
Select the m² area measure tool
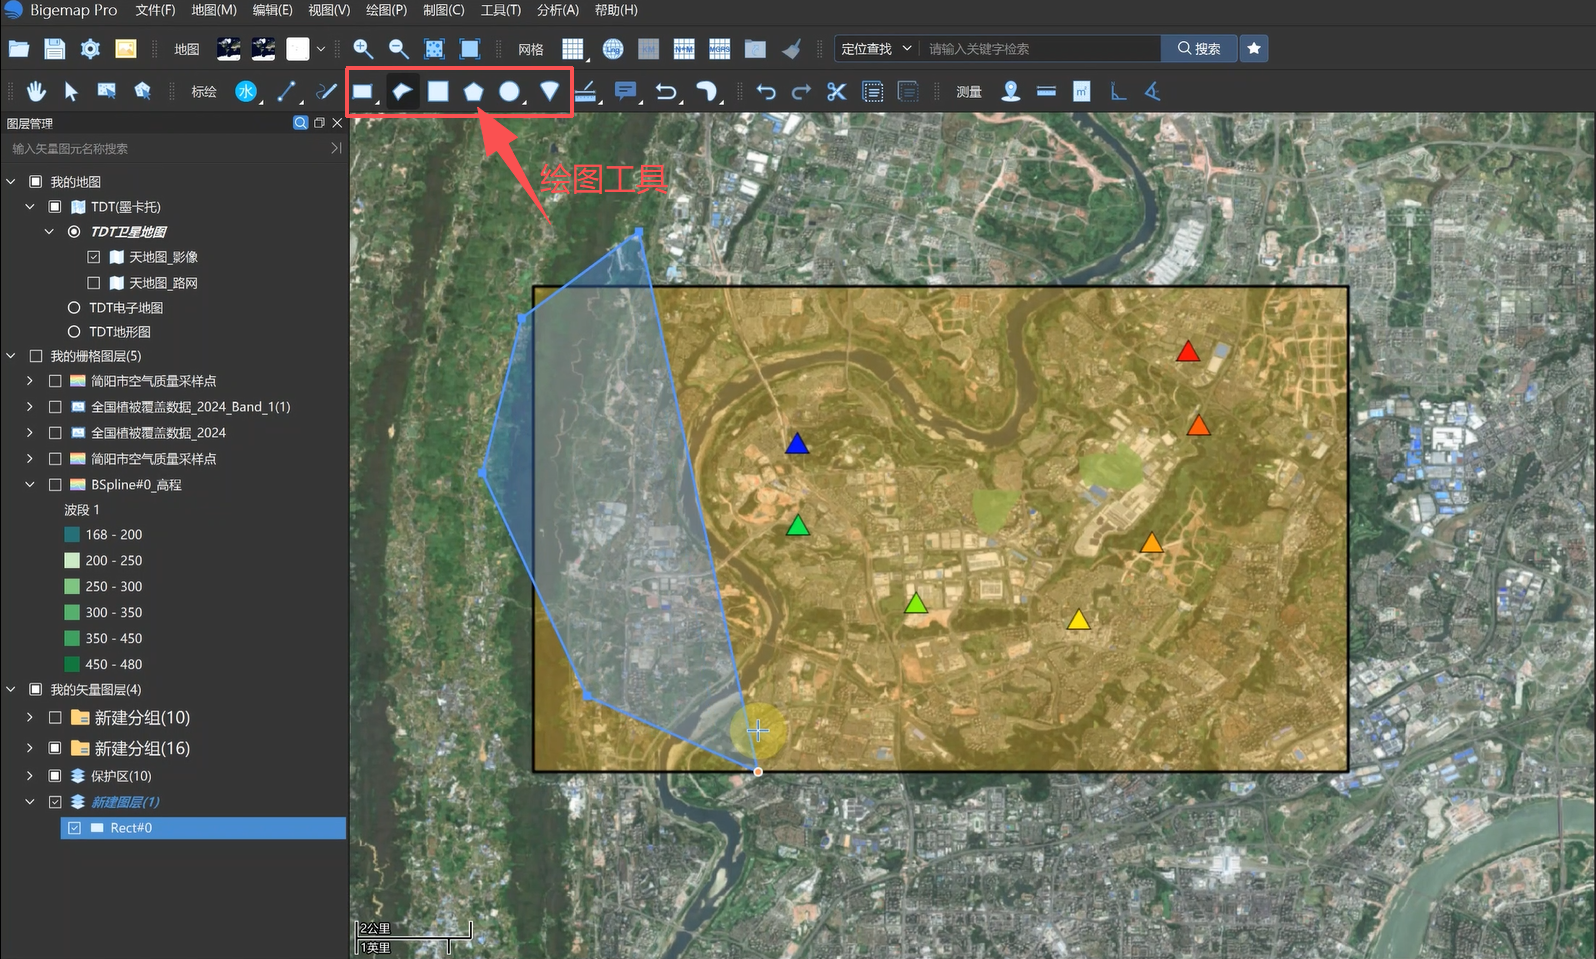click(x=1081, y=91)
